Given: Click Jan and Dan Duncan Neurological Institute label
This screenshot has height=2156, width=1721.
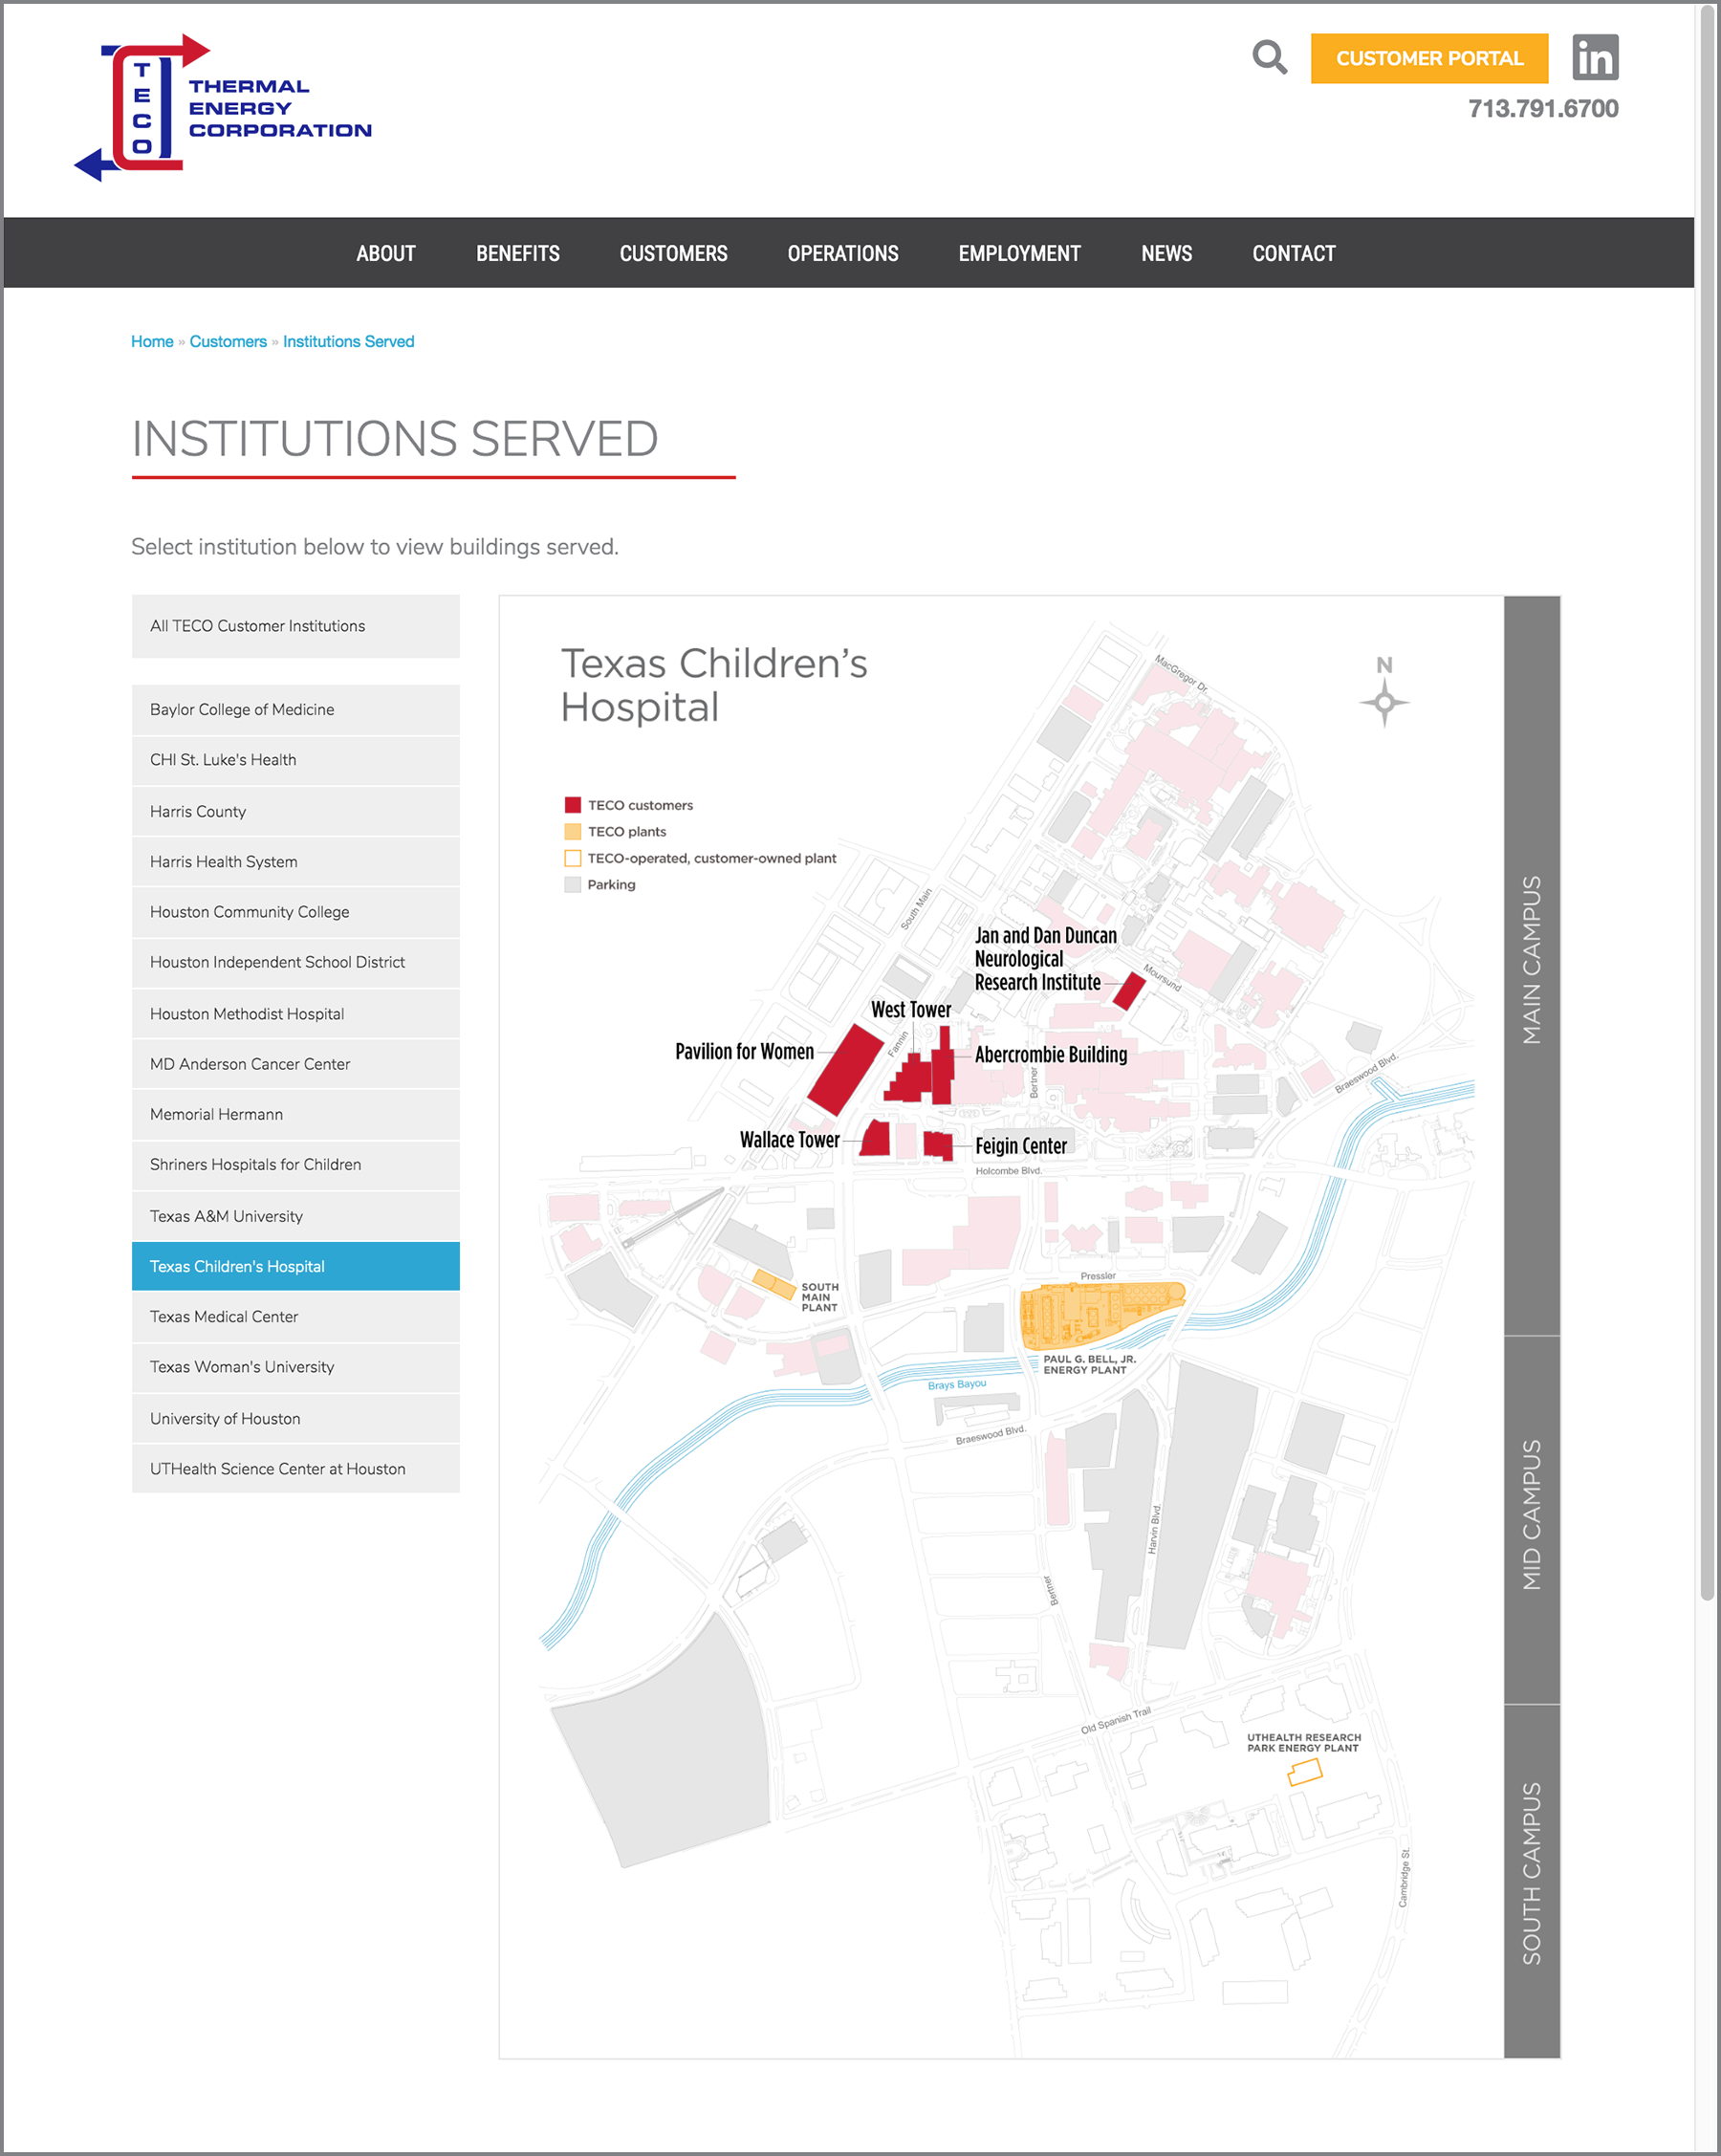Looking at the screenshot, I should point(1045,959).
